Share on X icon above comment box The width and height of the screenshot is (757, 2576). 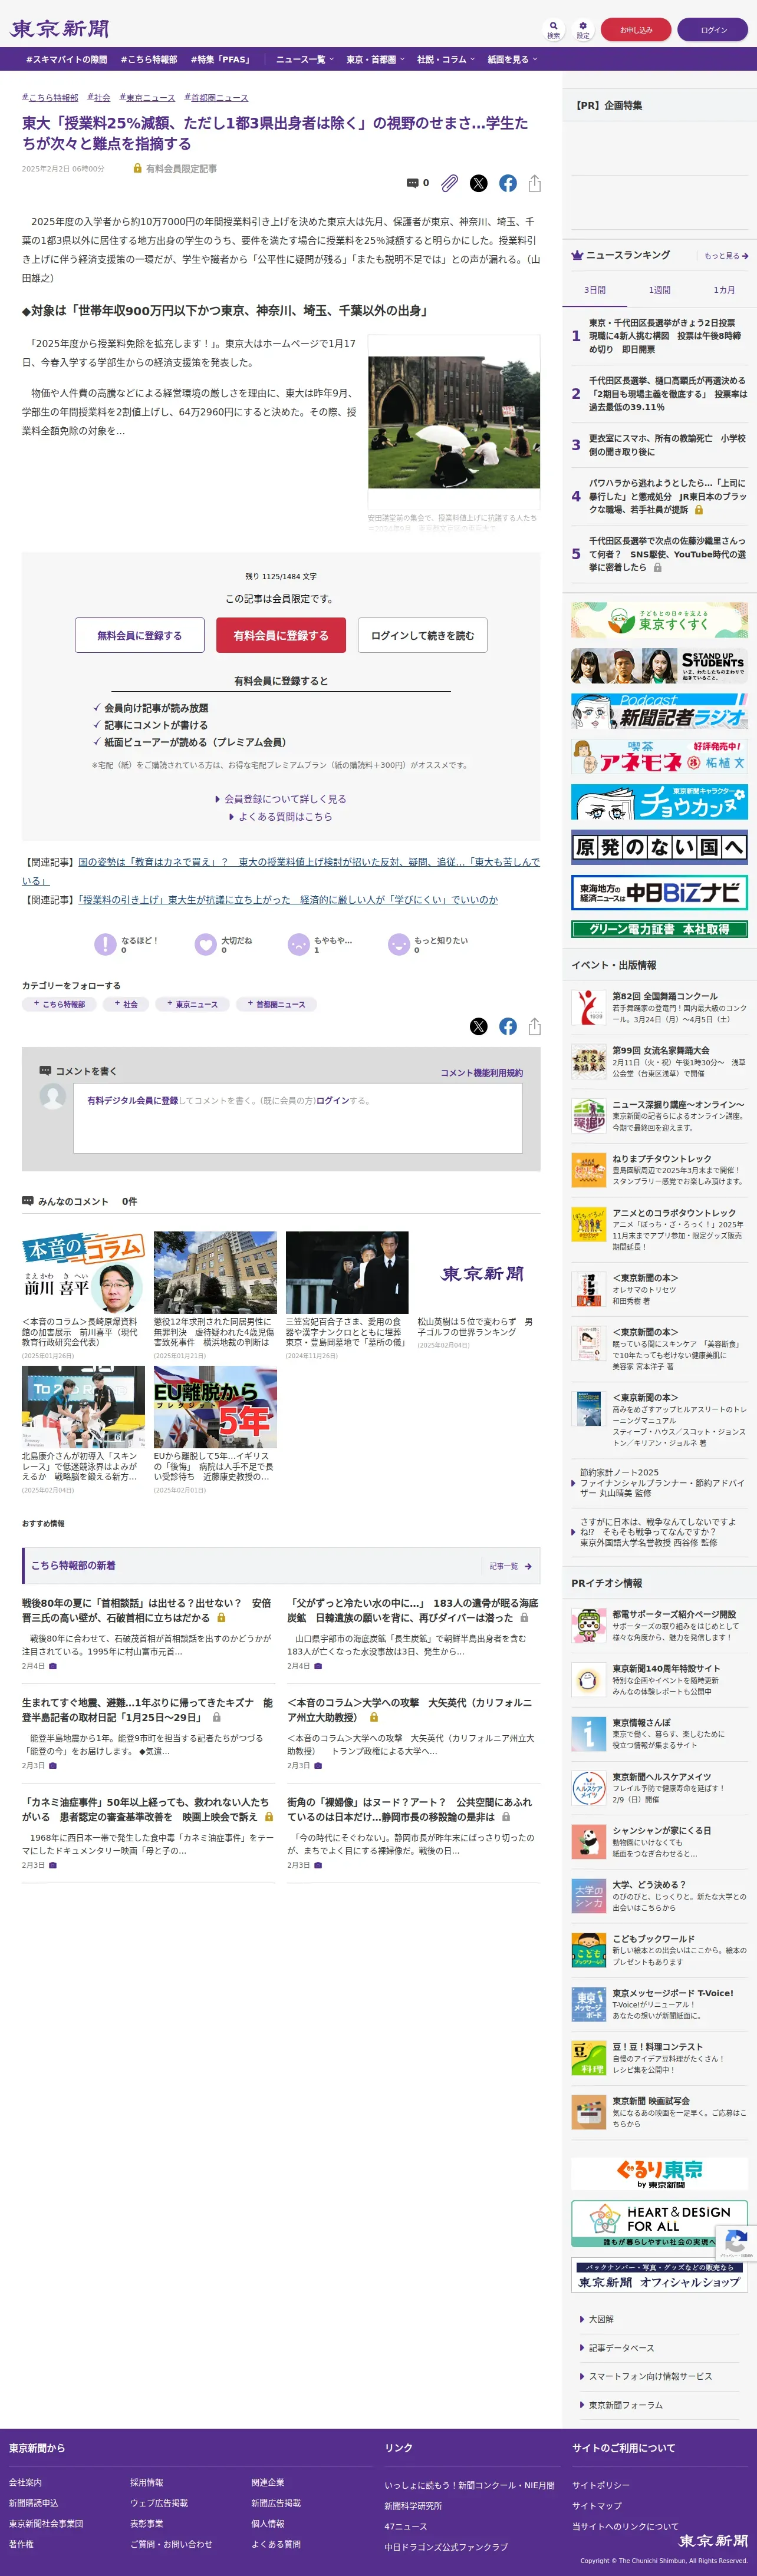pos(479,1026)
